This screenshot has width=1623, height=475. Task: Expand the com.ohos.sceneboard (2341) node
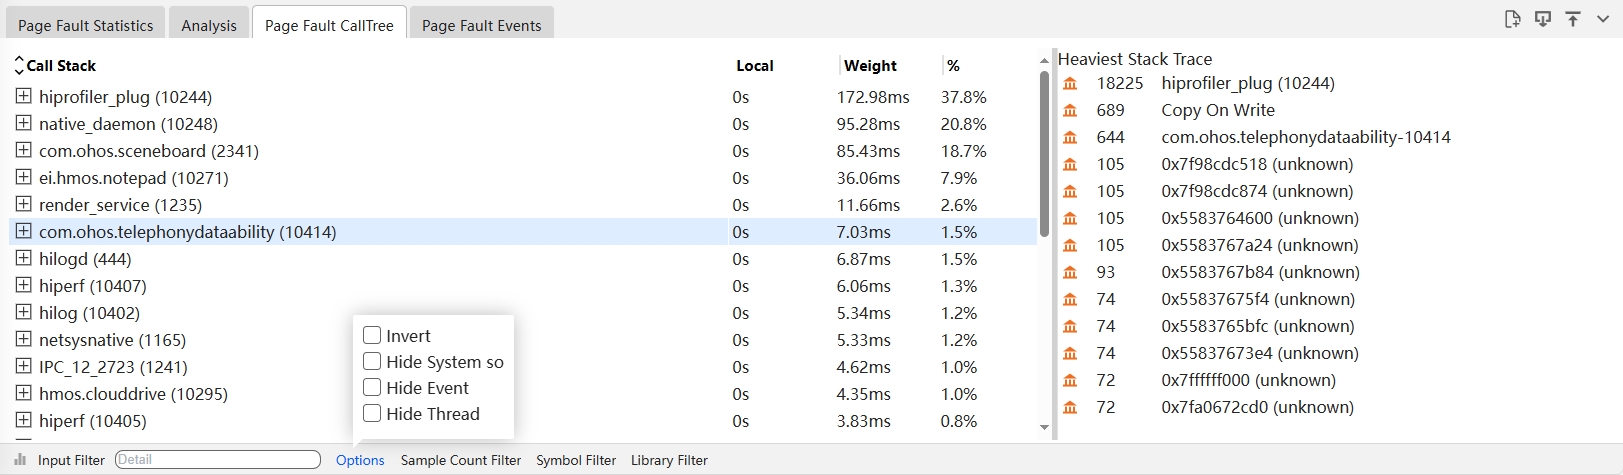pyautogui.click(x=24, y=151)
